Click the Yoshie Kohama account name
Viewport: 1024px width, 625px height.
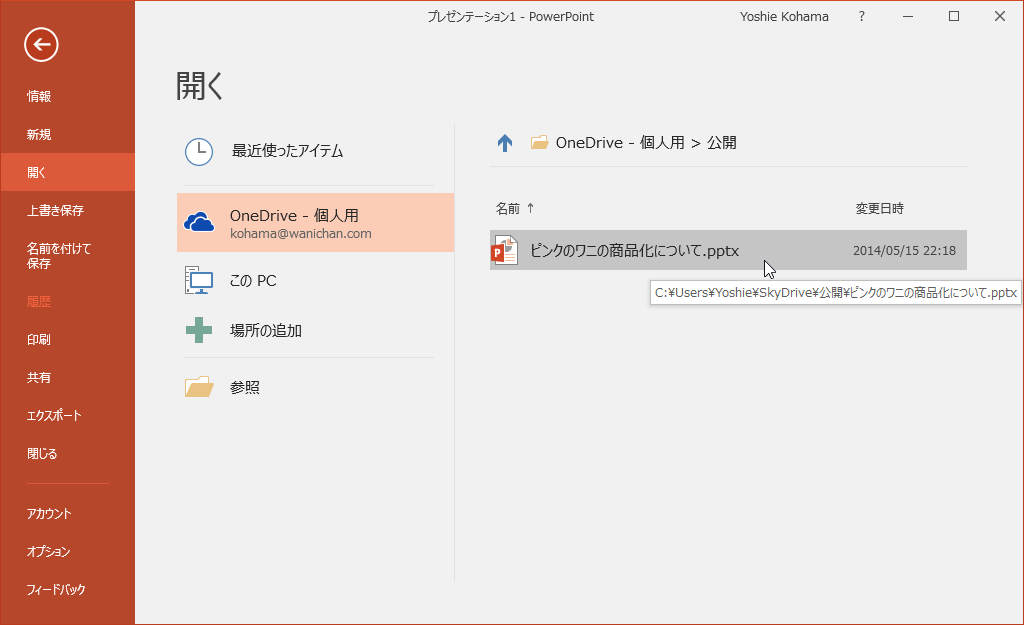coord(786,16)
